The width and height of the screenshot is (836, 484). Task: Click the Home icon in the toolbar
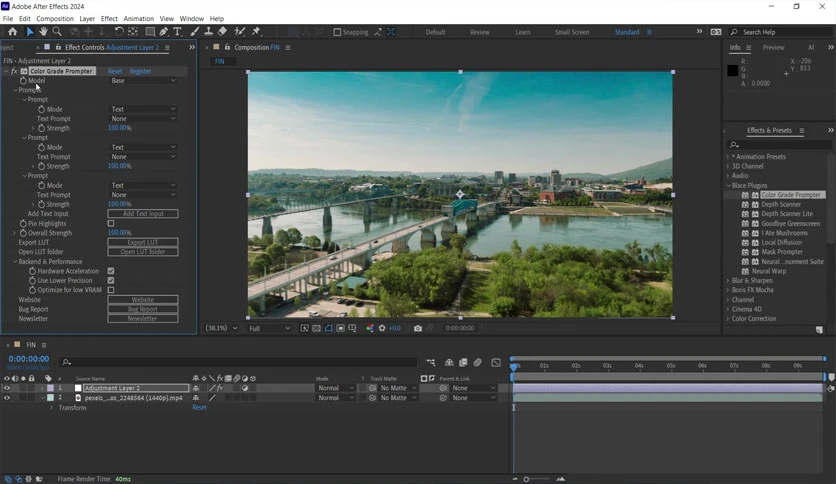[x=12, y=32]
